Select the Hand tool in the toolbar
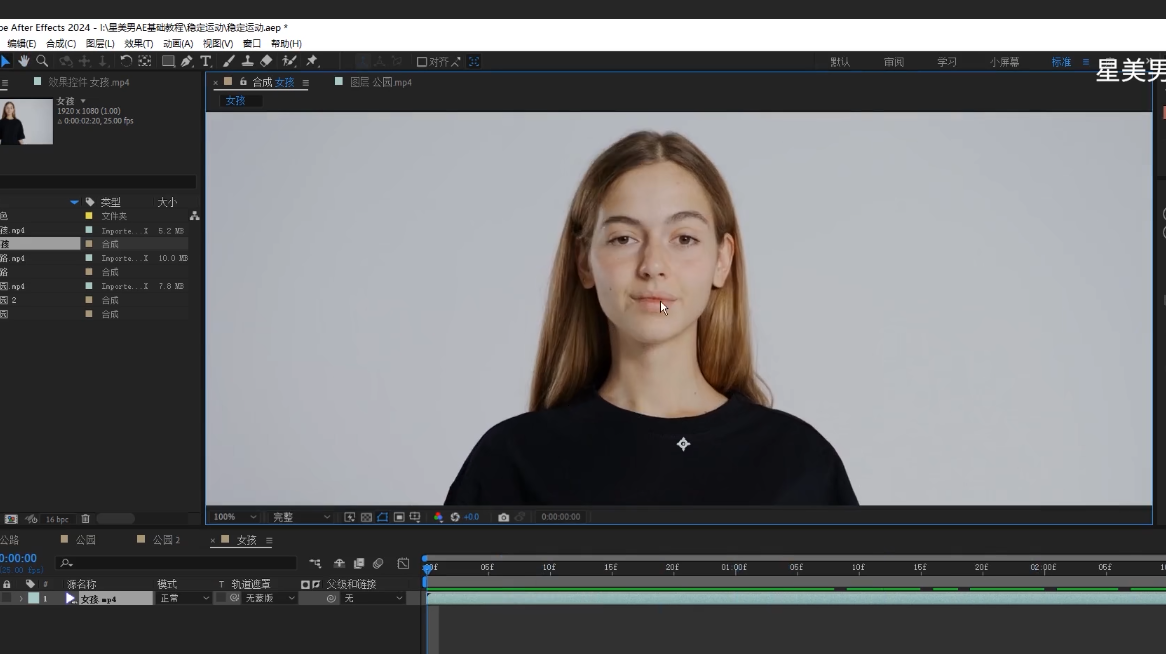 pos(23,62)
